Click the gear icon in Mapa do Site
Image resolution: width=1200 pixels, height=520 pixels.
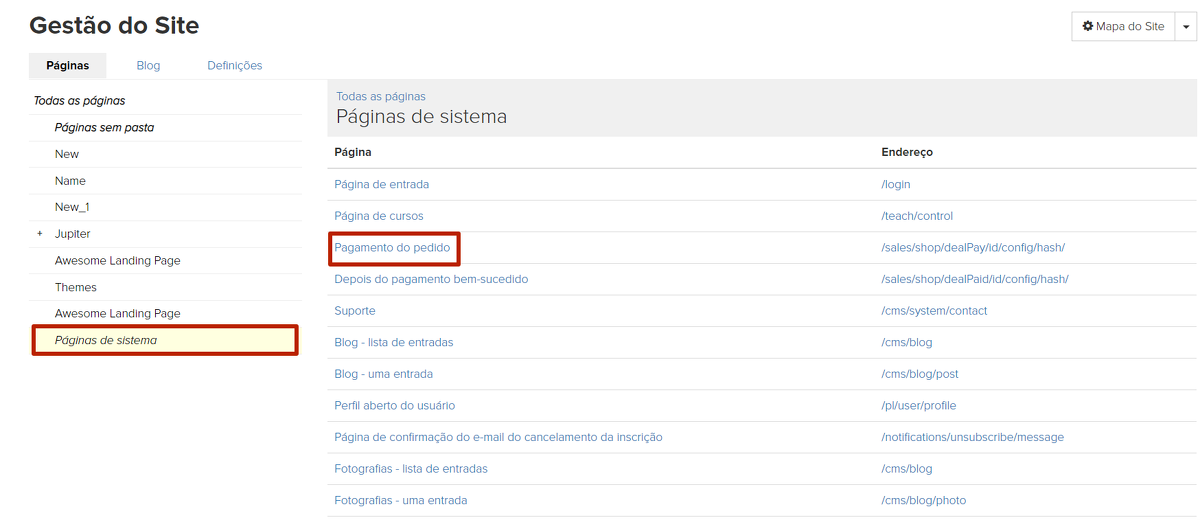(1087, 27)
